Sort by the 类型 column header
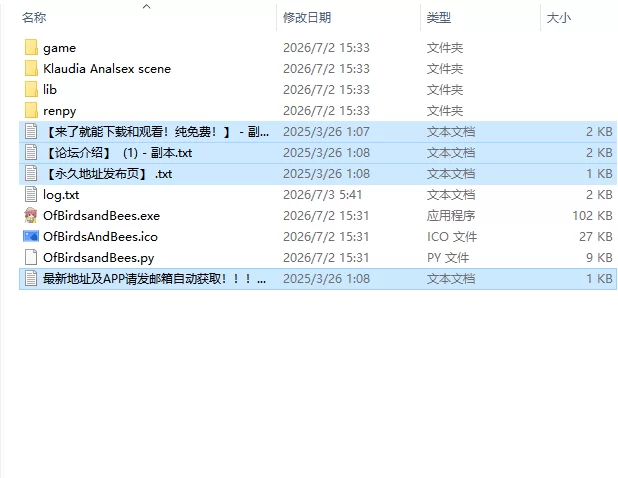The height and width of the screenshot is (478, 618). (438, 17)
